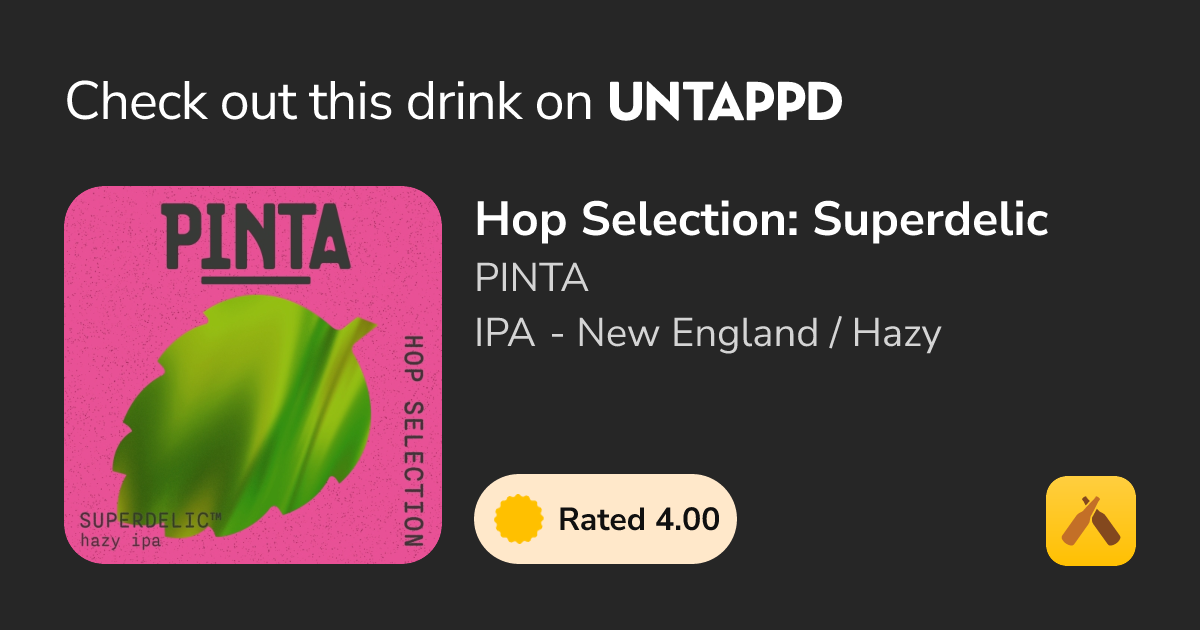Click the 'Rated 4.00' badge
The image size is (1200, 630).
[605, 519]
